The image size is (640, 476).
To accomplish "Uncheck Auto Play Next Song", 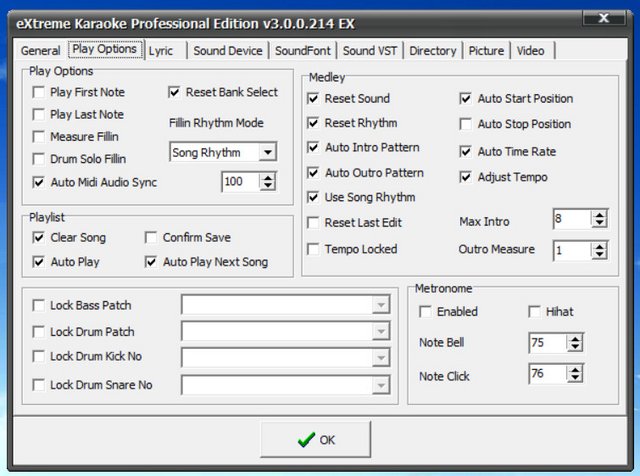I will click(x=151, y=262).
